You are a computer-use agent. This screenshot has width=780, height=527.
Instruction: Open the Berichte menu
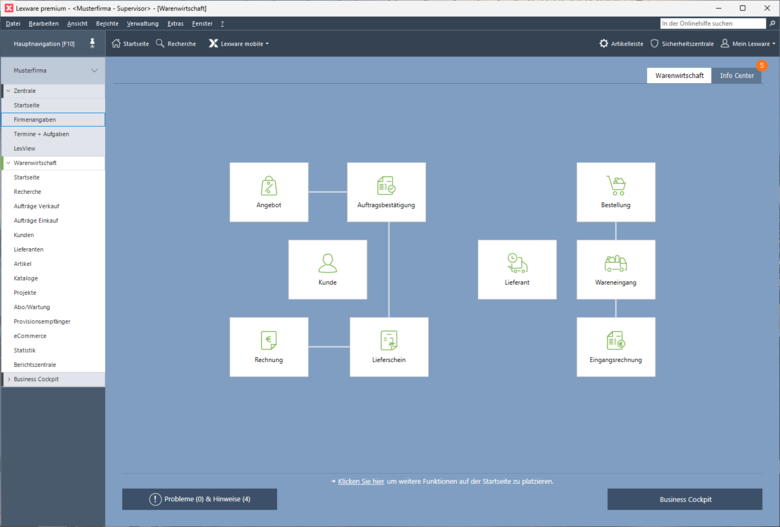point(107,23)
